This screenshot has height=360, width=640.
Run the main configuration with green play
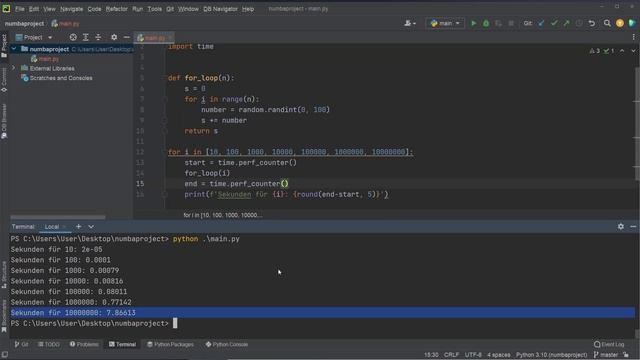click(x=473, y=23)
